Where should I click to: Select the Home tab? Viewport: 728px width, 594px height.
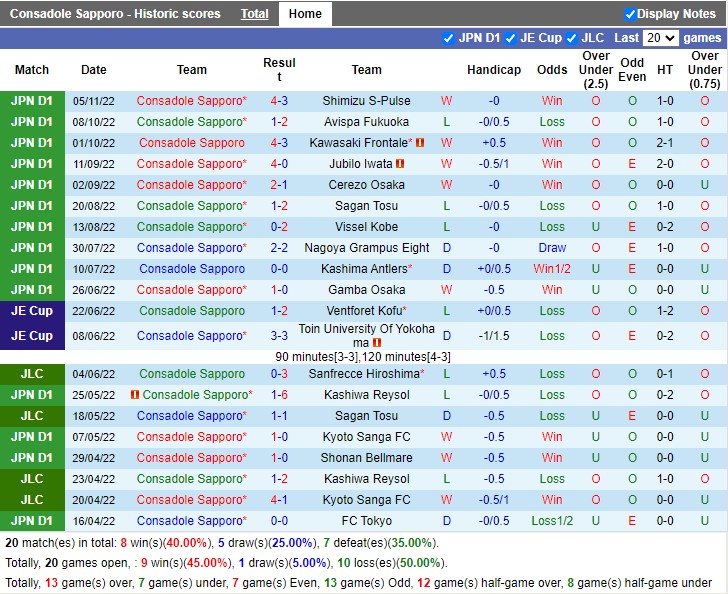(x=305, y=14)
